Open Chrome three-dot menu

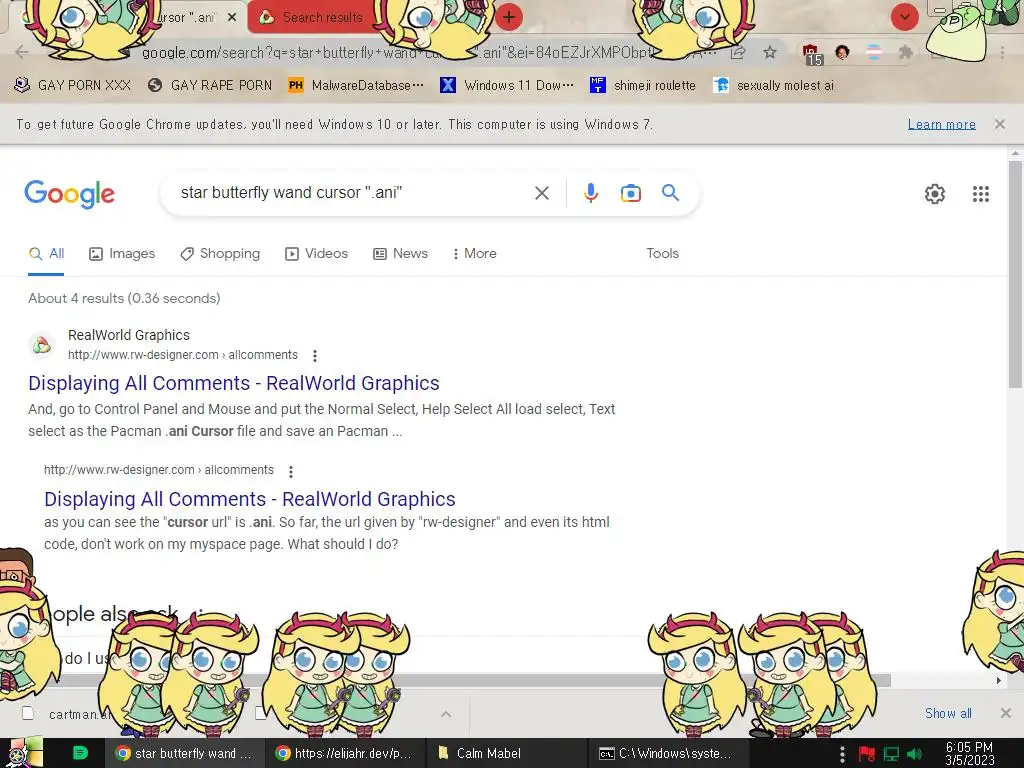[x=1002, y=52]
